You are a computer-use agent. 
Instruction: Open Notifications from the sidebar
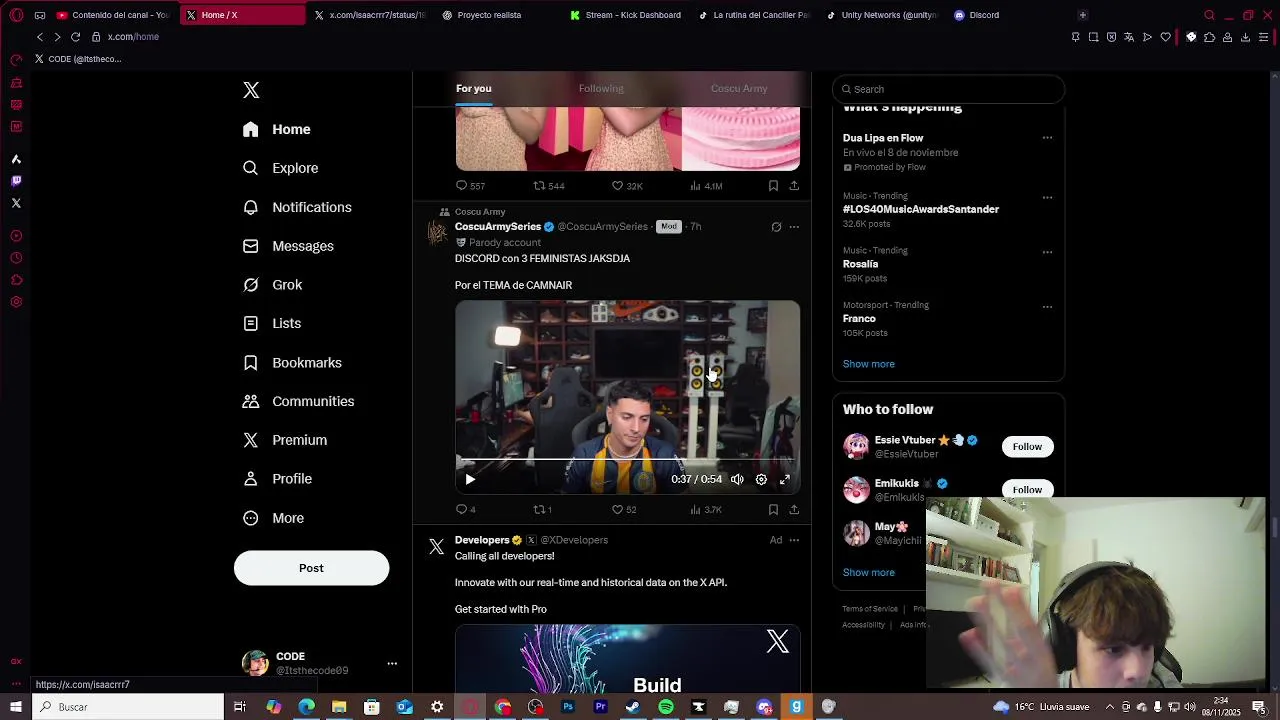(x=297, y=207)
